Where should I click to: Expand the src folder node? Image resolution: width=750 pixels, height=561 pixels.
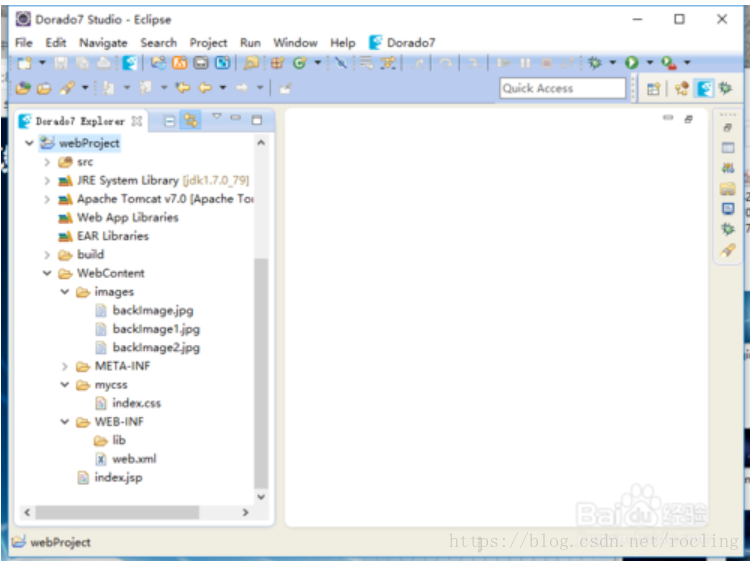point(47,162)
